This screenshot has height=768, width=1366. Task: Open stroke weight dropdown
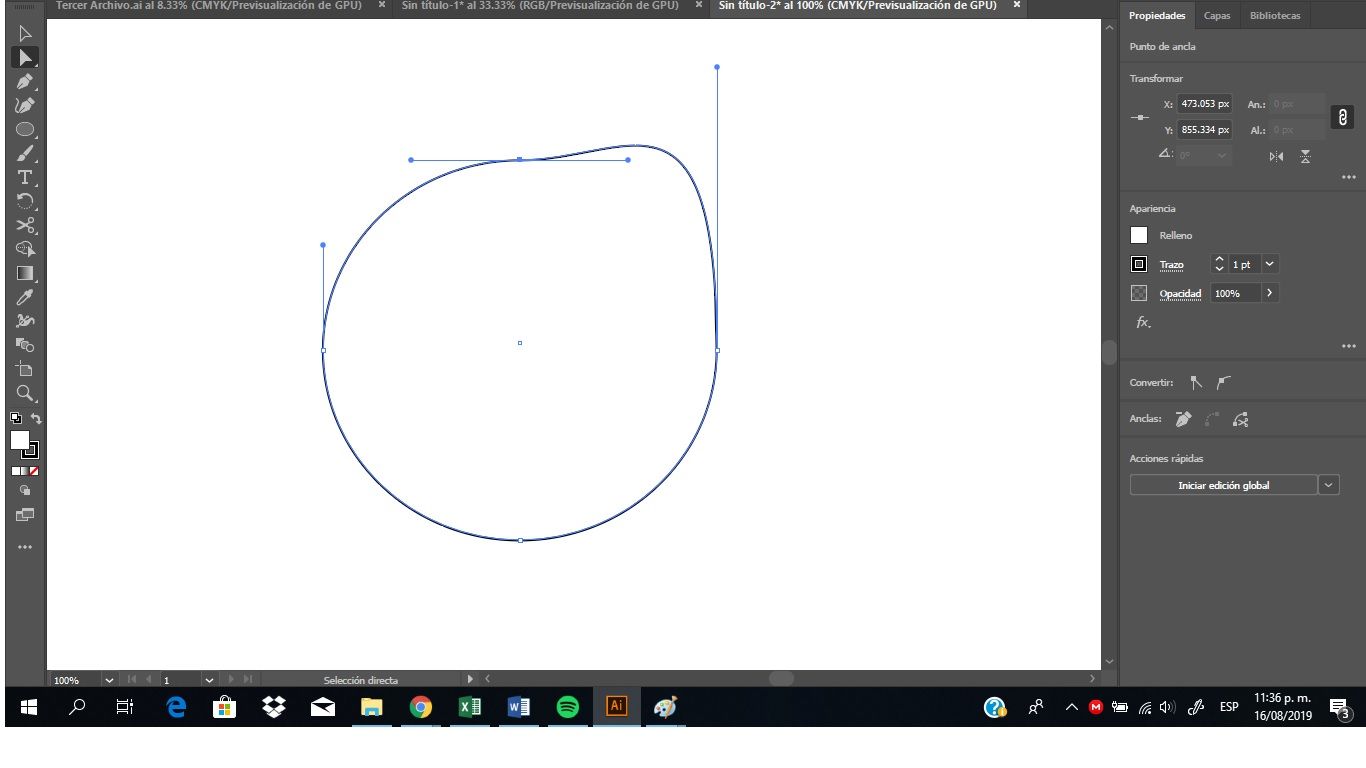point(1270,264)
